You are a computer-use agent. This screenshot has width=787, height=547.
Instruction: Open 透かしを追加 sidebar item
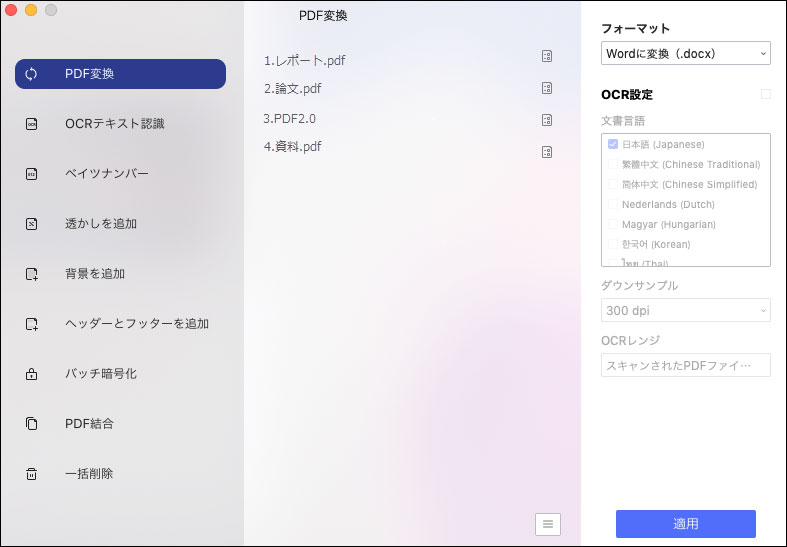point(100,224)
